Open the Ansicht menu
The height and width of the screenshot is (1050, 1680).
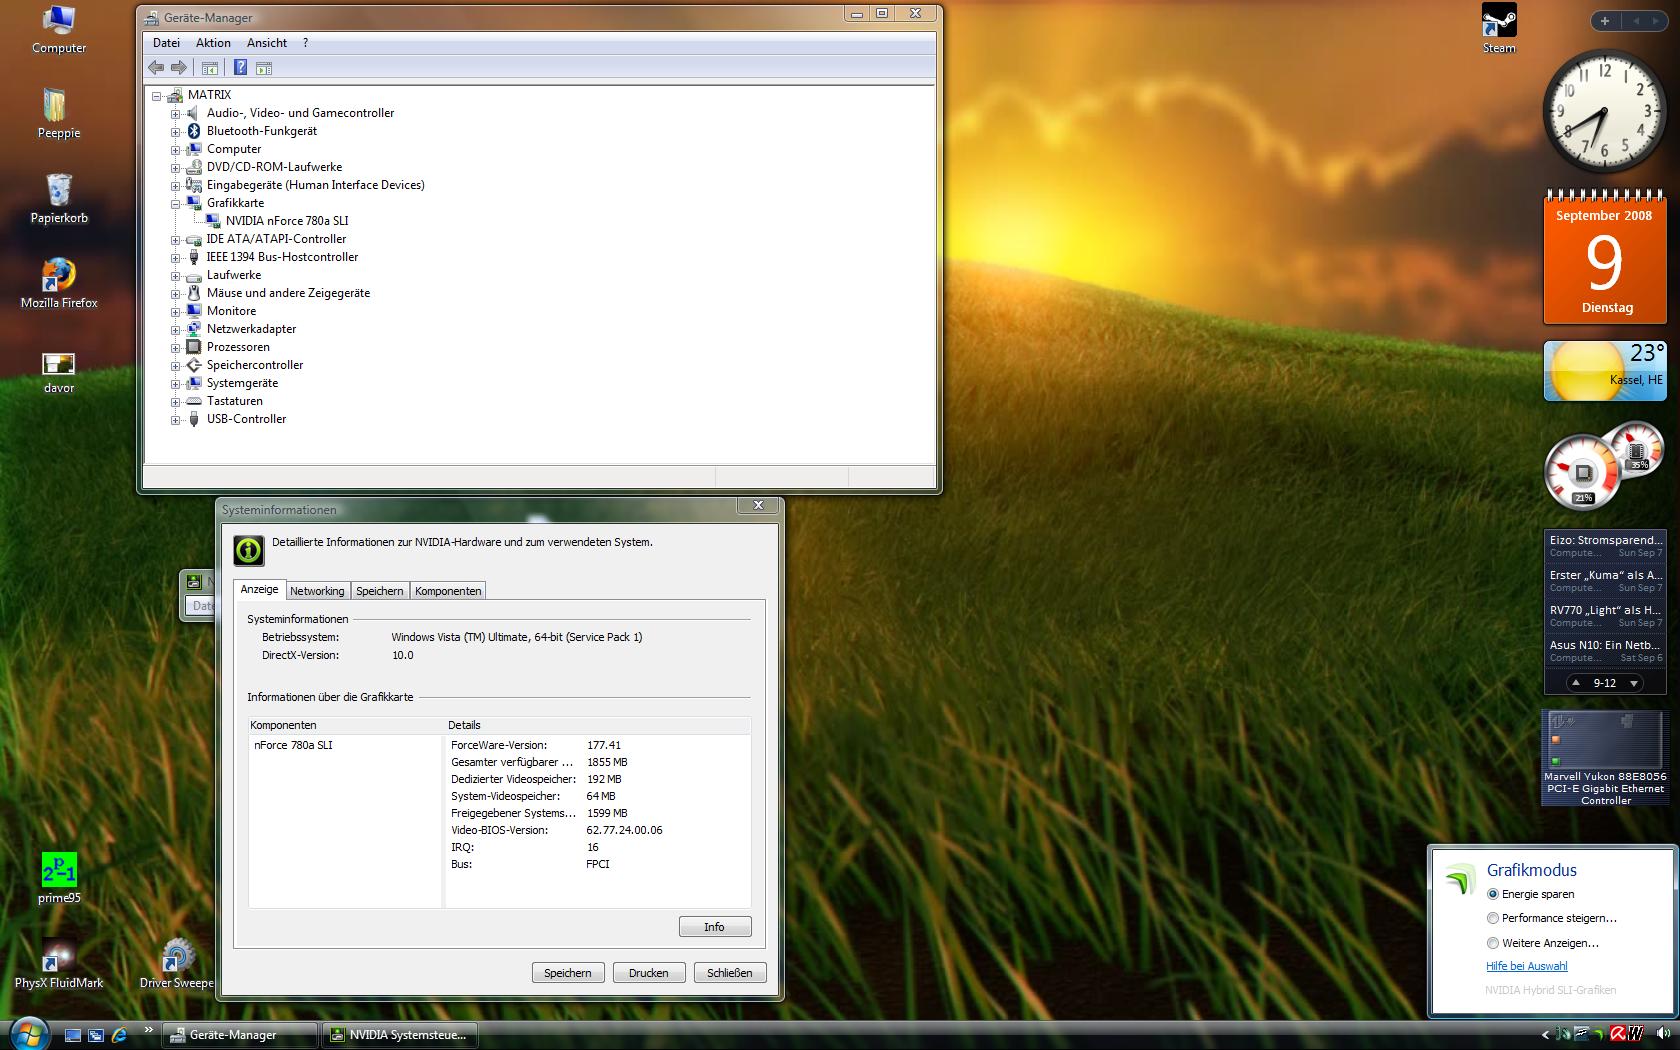click(x=267, y=43)
